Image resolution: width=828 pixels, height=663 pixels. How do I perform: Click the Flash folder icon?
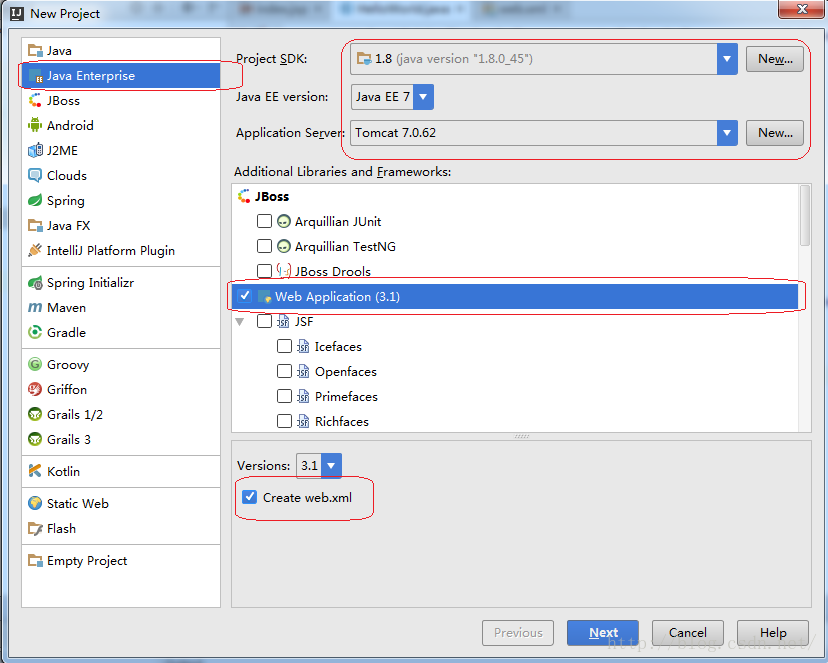click(35, 528)
